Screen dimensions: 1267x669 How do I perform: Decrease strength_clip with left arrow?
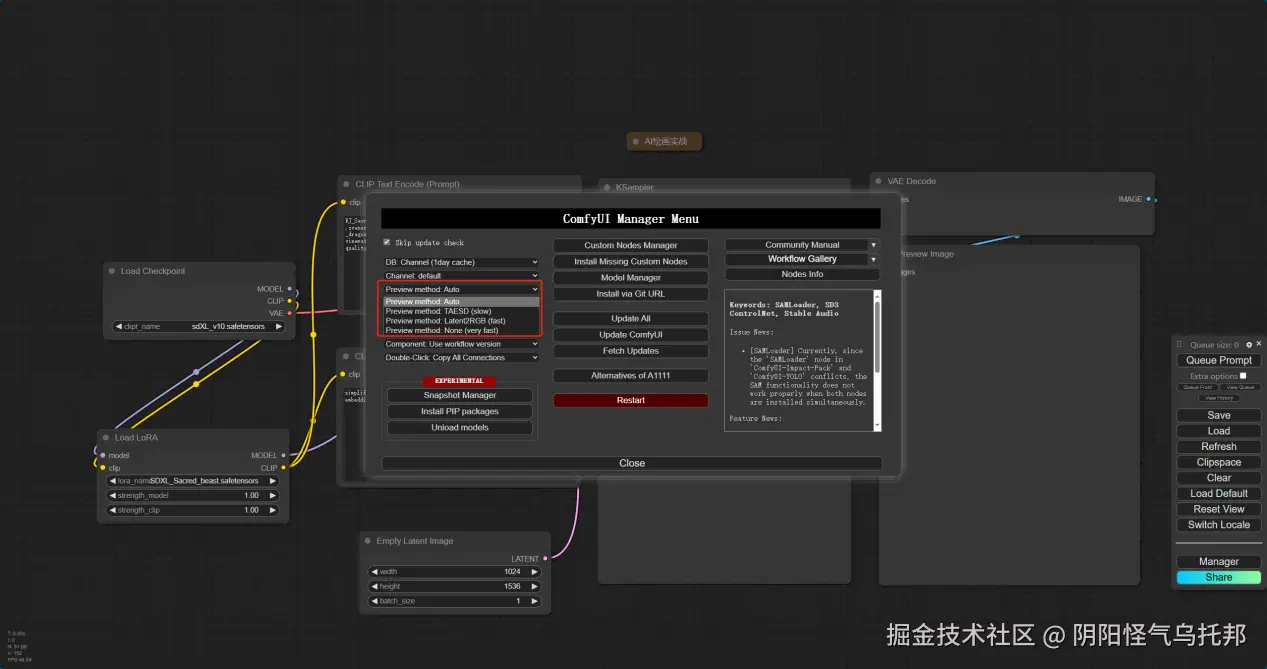click(x=112, y=510)
